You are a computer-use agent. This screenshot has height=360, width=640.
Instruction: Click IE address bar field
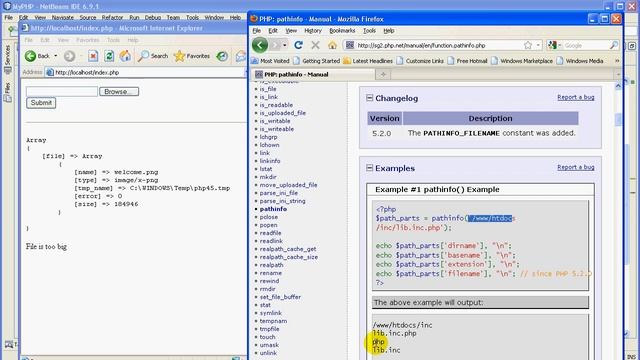point(145,72)
